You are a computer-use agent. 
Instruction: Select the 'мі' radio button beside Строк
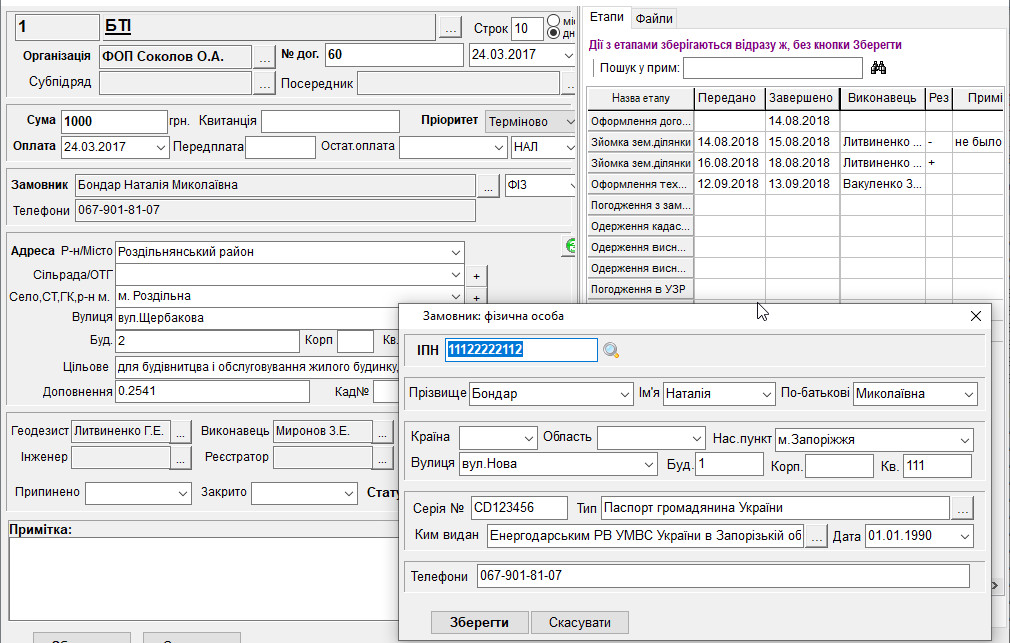tap(553, 20)
